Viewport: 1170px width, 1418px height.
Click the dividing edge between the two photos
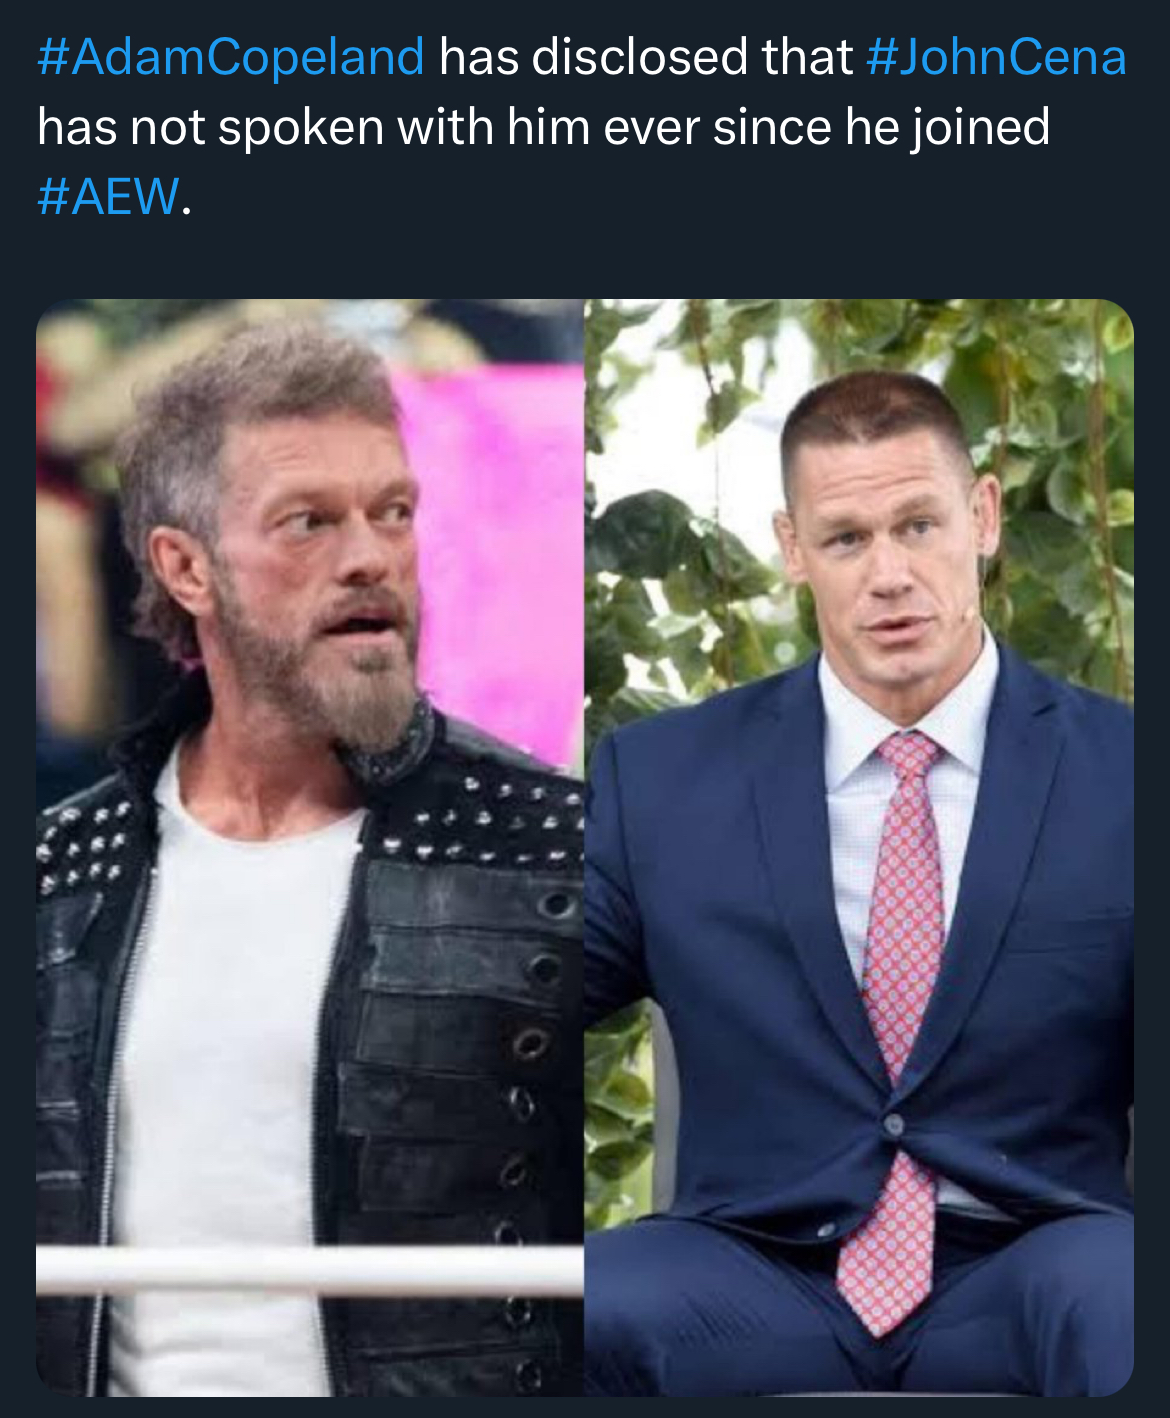point(584,847)
